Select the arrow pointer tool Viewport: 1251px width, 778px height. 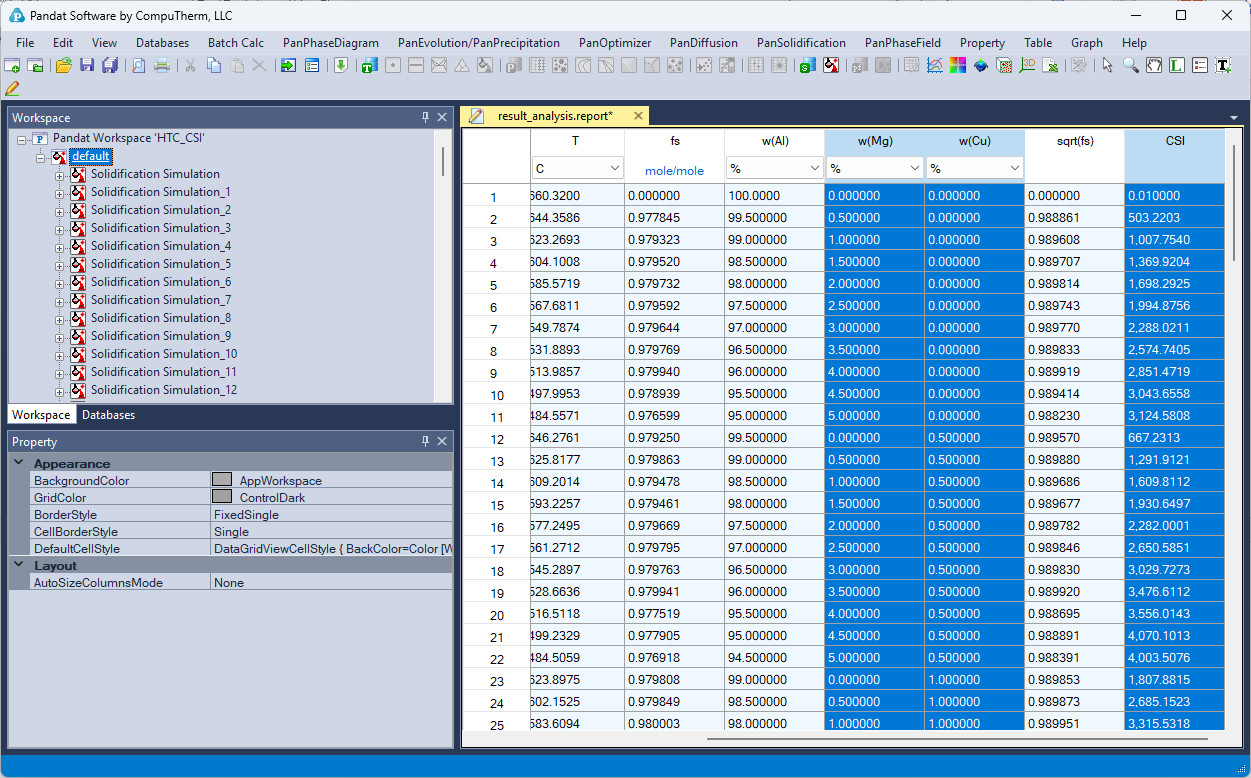1107,66
